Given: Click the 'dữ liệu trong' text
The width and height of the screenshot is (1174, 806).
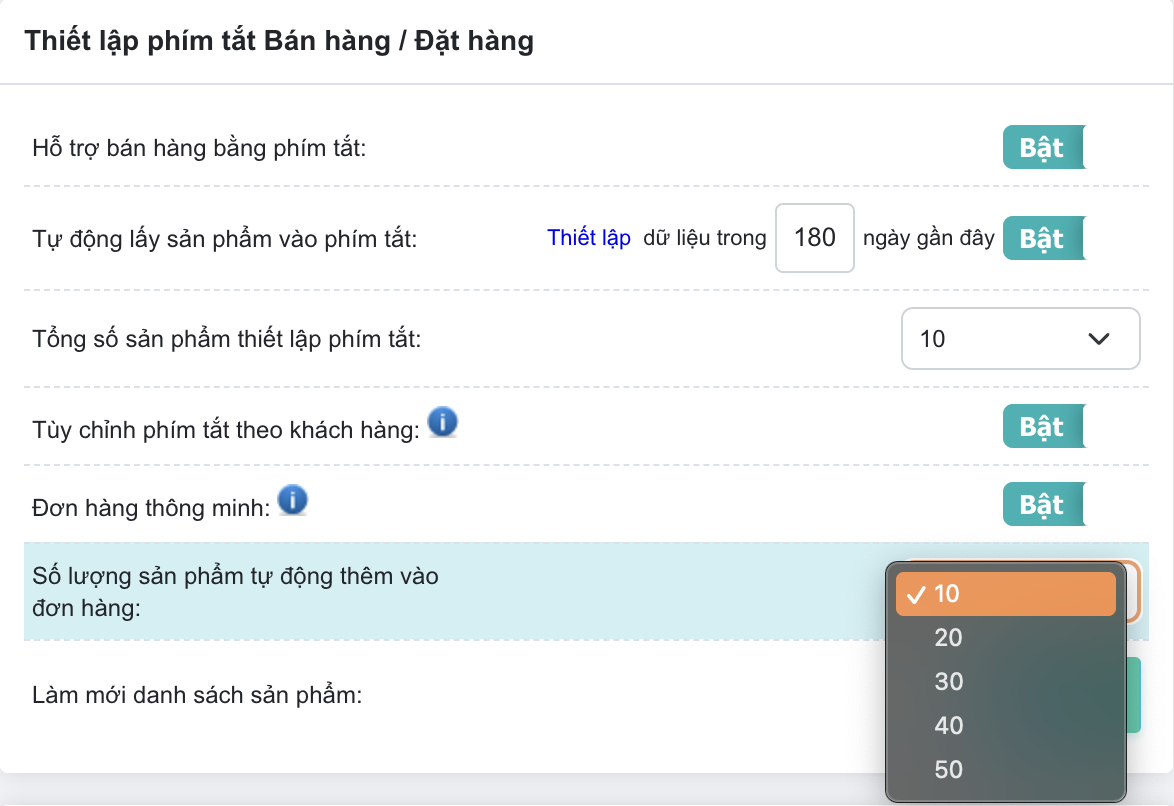Looking at the screenshot, I should tap(705, 238).
